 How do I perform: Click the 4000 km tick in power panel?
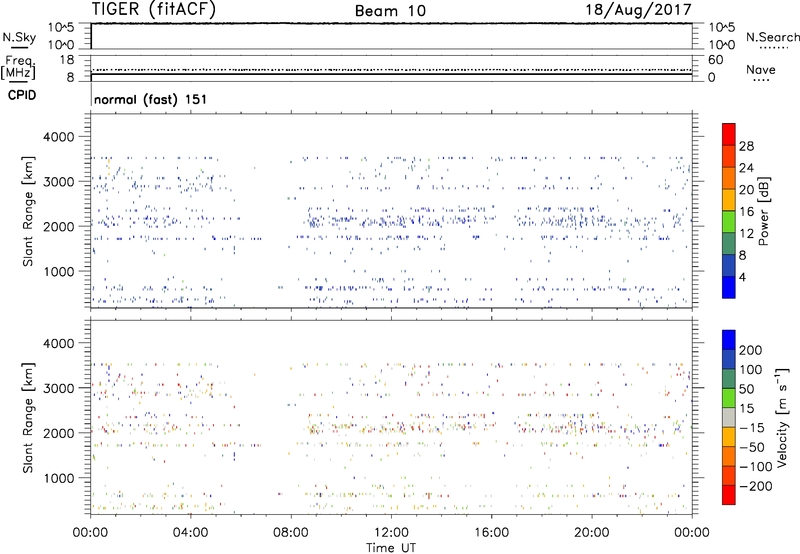tap(59, 137)
